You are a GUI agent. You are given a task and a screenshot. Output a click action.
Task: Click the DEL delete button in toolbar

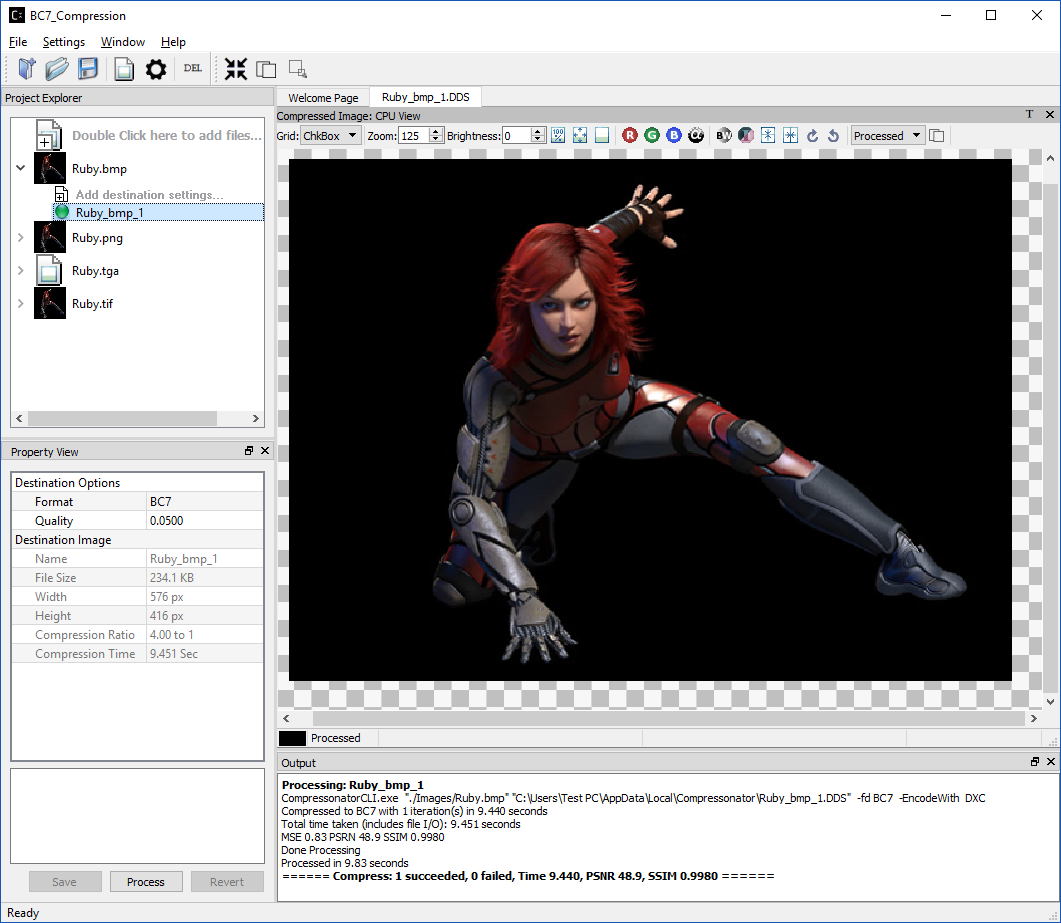[192, 69]
